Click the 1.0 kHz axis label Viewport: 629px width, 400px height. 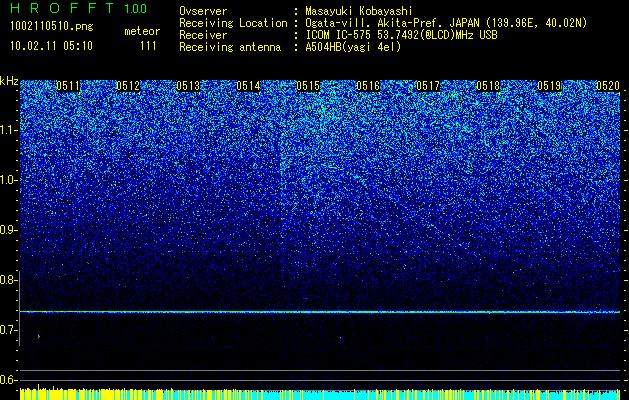click(x=8, y=180)
